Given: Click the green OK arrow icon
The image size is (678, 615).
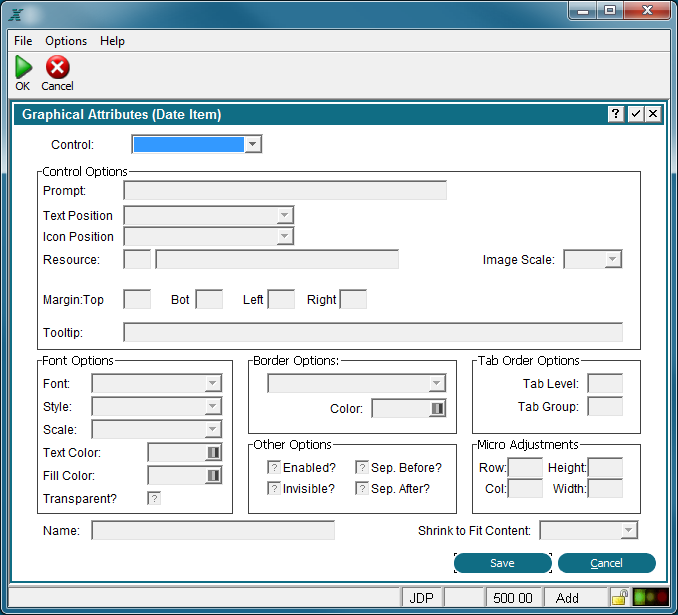Looking at the screenshot, I should pyautogui.click(x=23, y=67).
